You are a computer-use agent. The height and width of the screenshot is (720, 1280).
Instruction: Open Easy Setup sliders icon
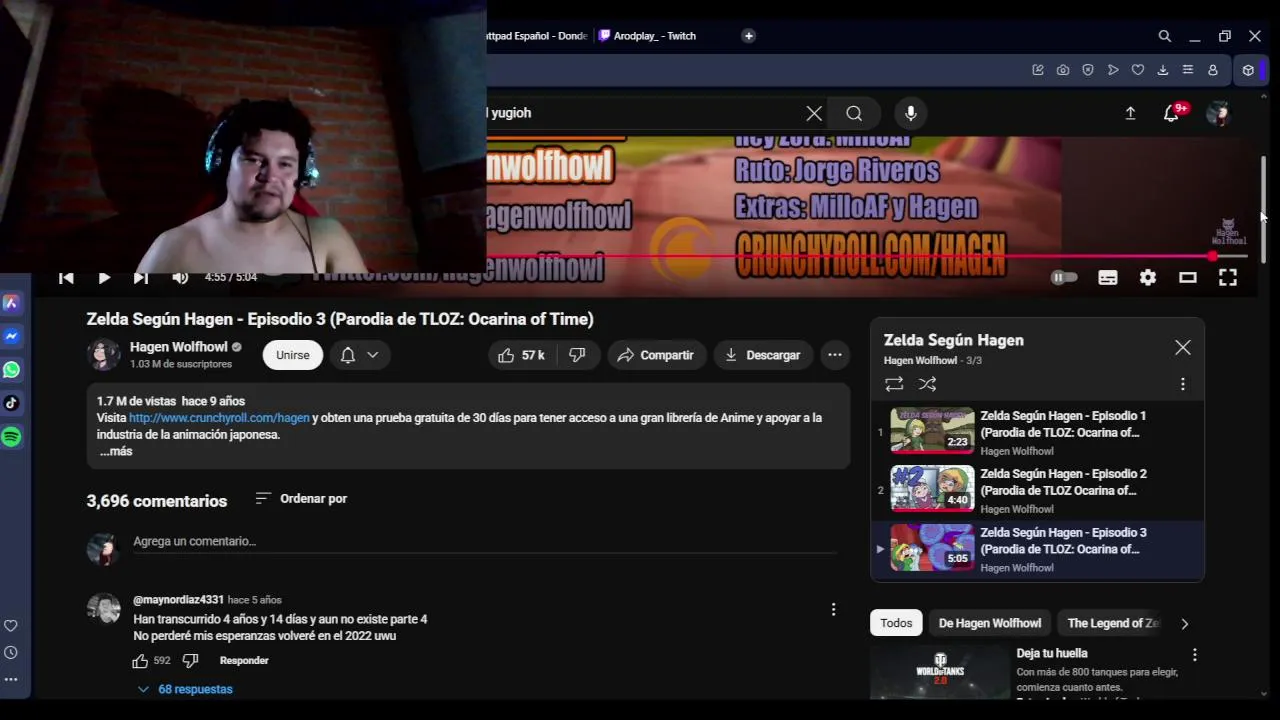coord(1188,70)
